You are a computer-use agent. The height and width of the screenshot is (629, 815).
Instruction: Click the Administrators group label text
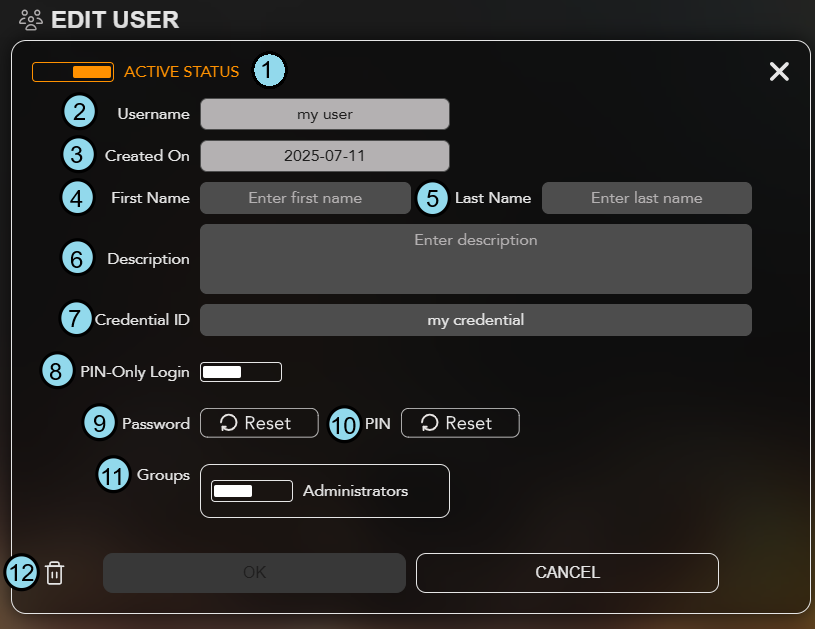[x=355, y=491]
